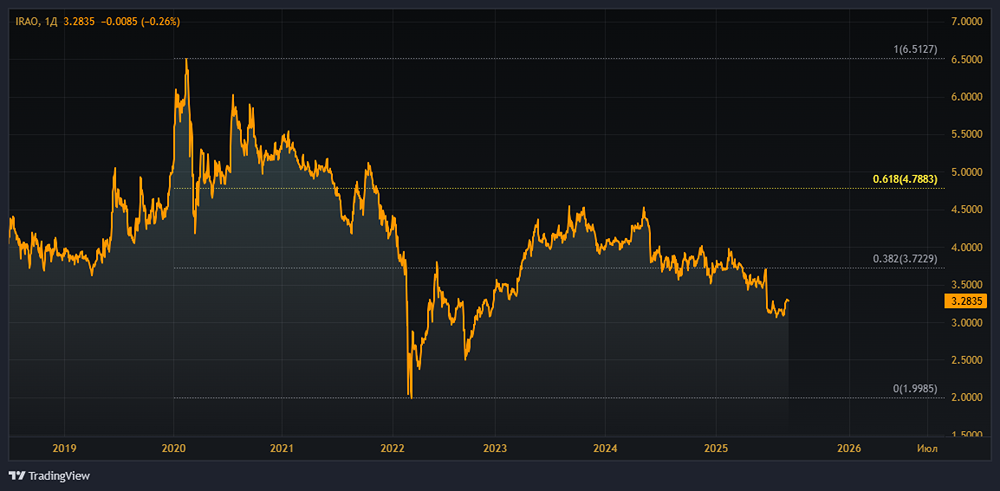Viewport: 1000px width, 491px height.
Task: Select the highlighted 0.618(4.7883) Fibonacci label
Action: coord(905,179)
